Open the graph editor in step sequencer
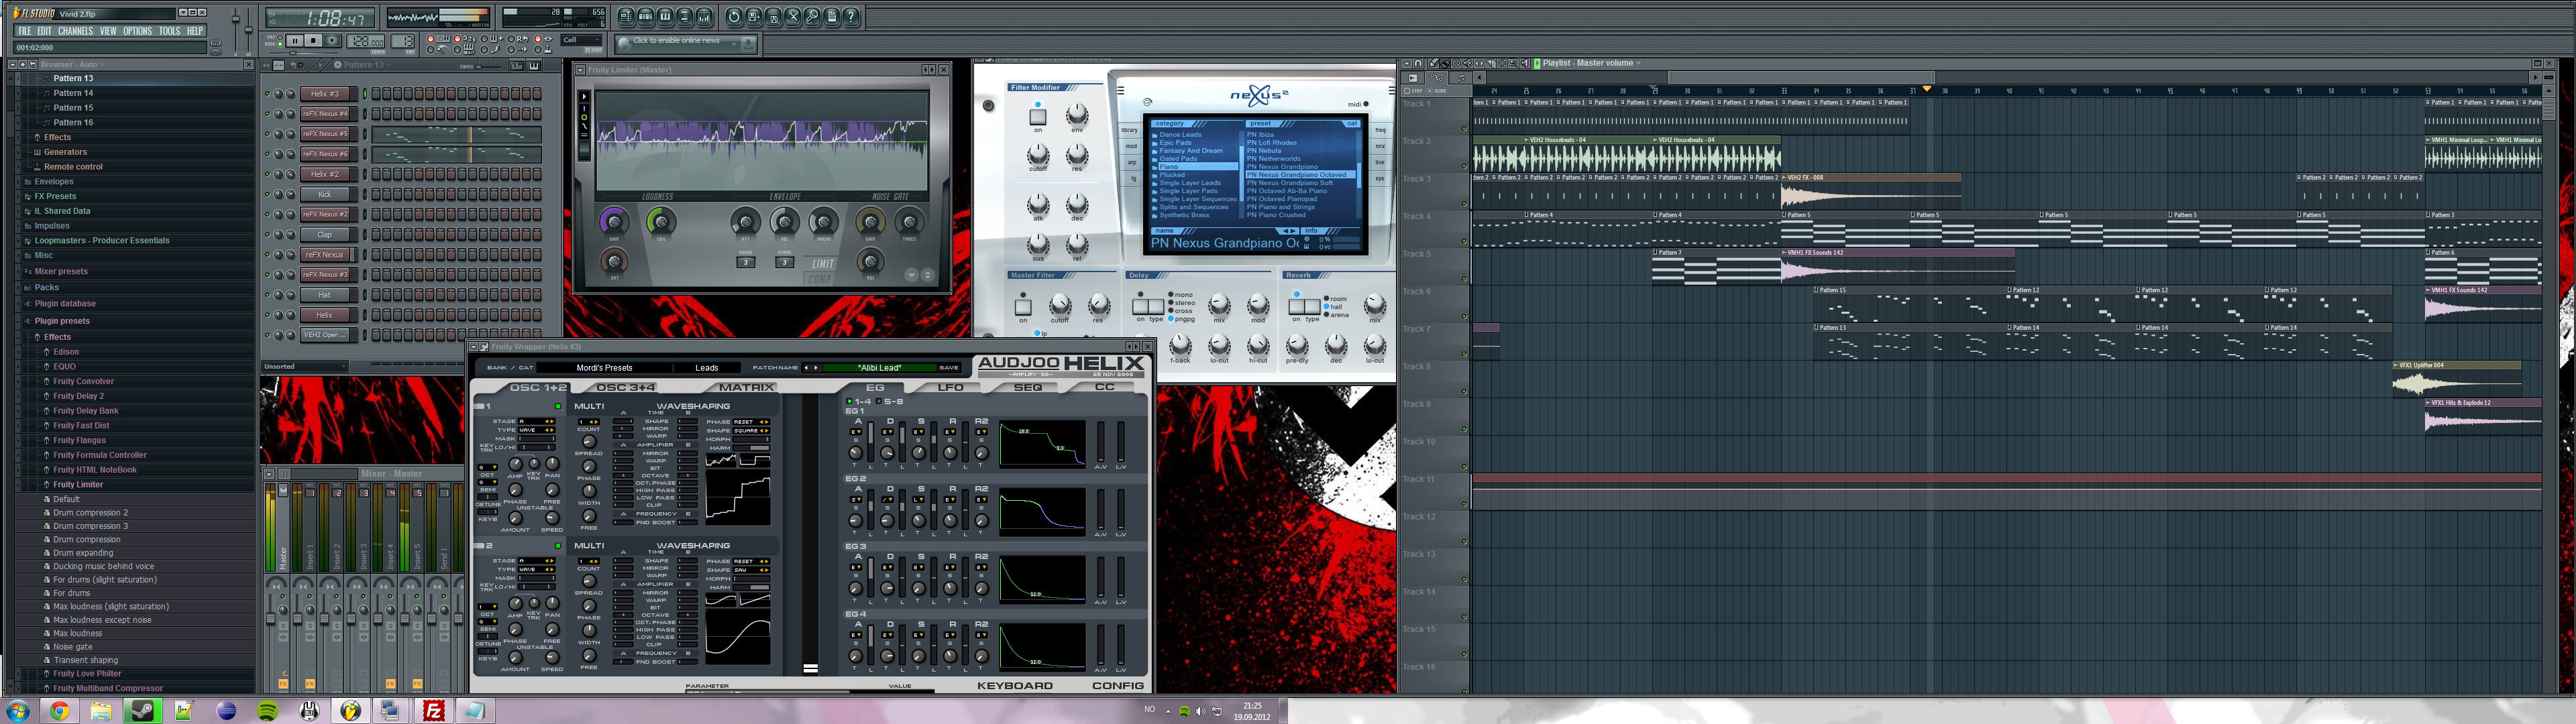2576x724 pixels. click(517, 66)
